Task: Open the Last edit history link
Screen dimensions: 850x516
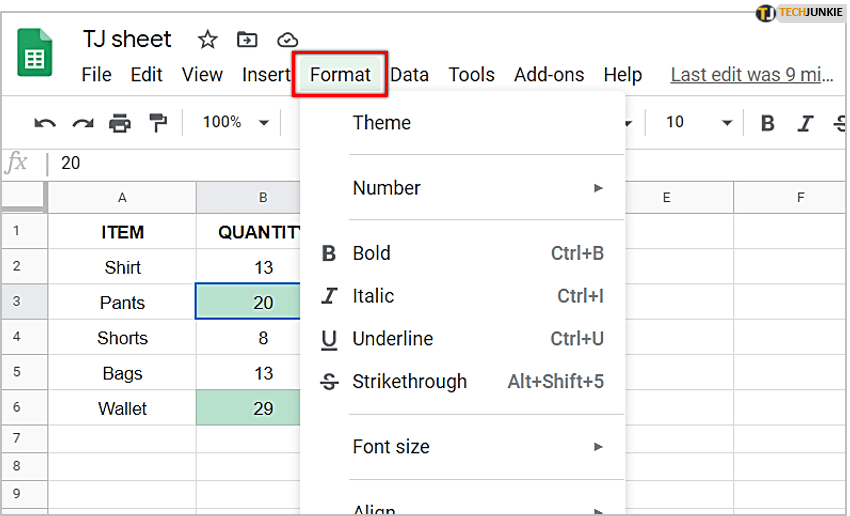Action: 750,75
